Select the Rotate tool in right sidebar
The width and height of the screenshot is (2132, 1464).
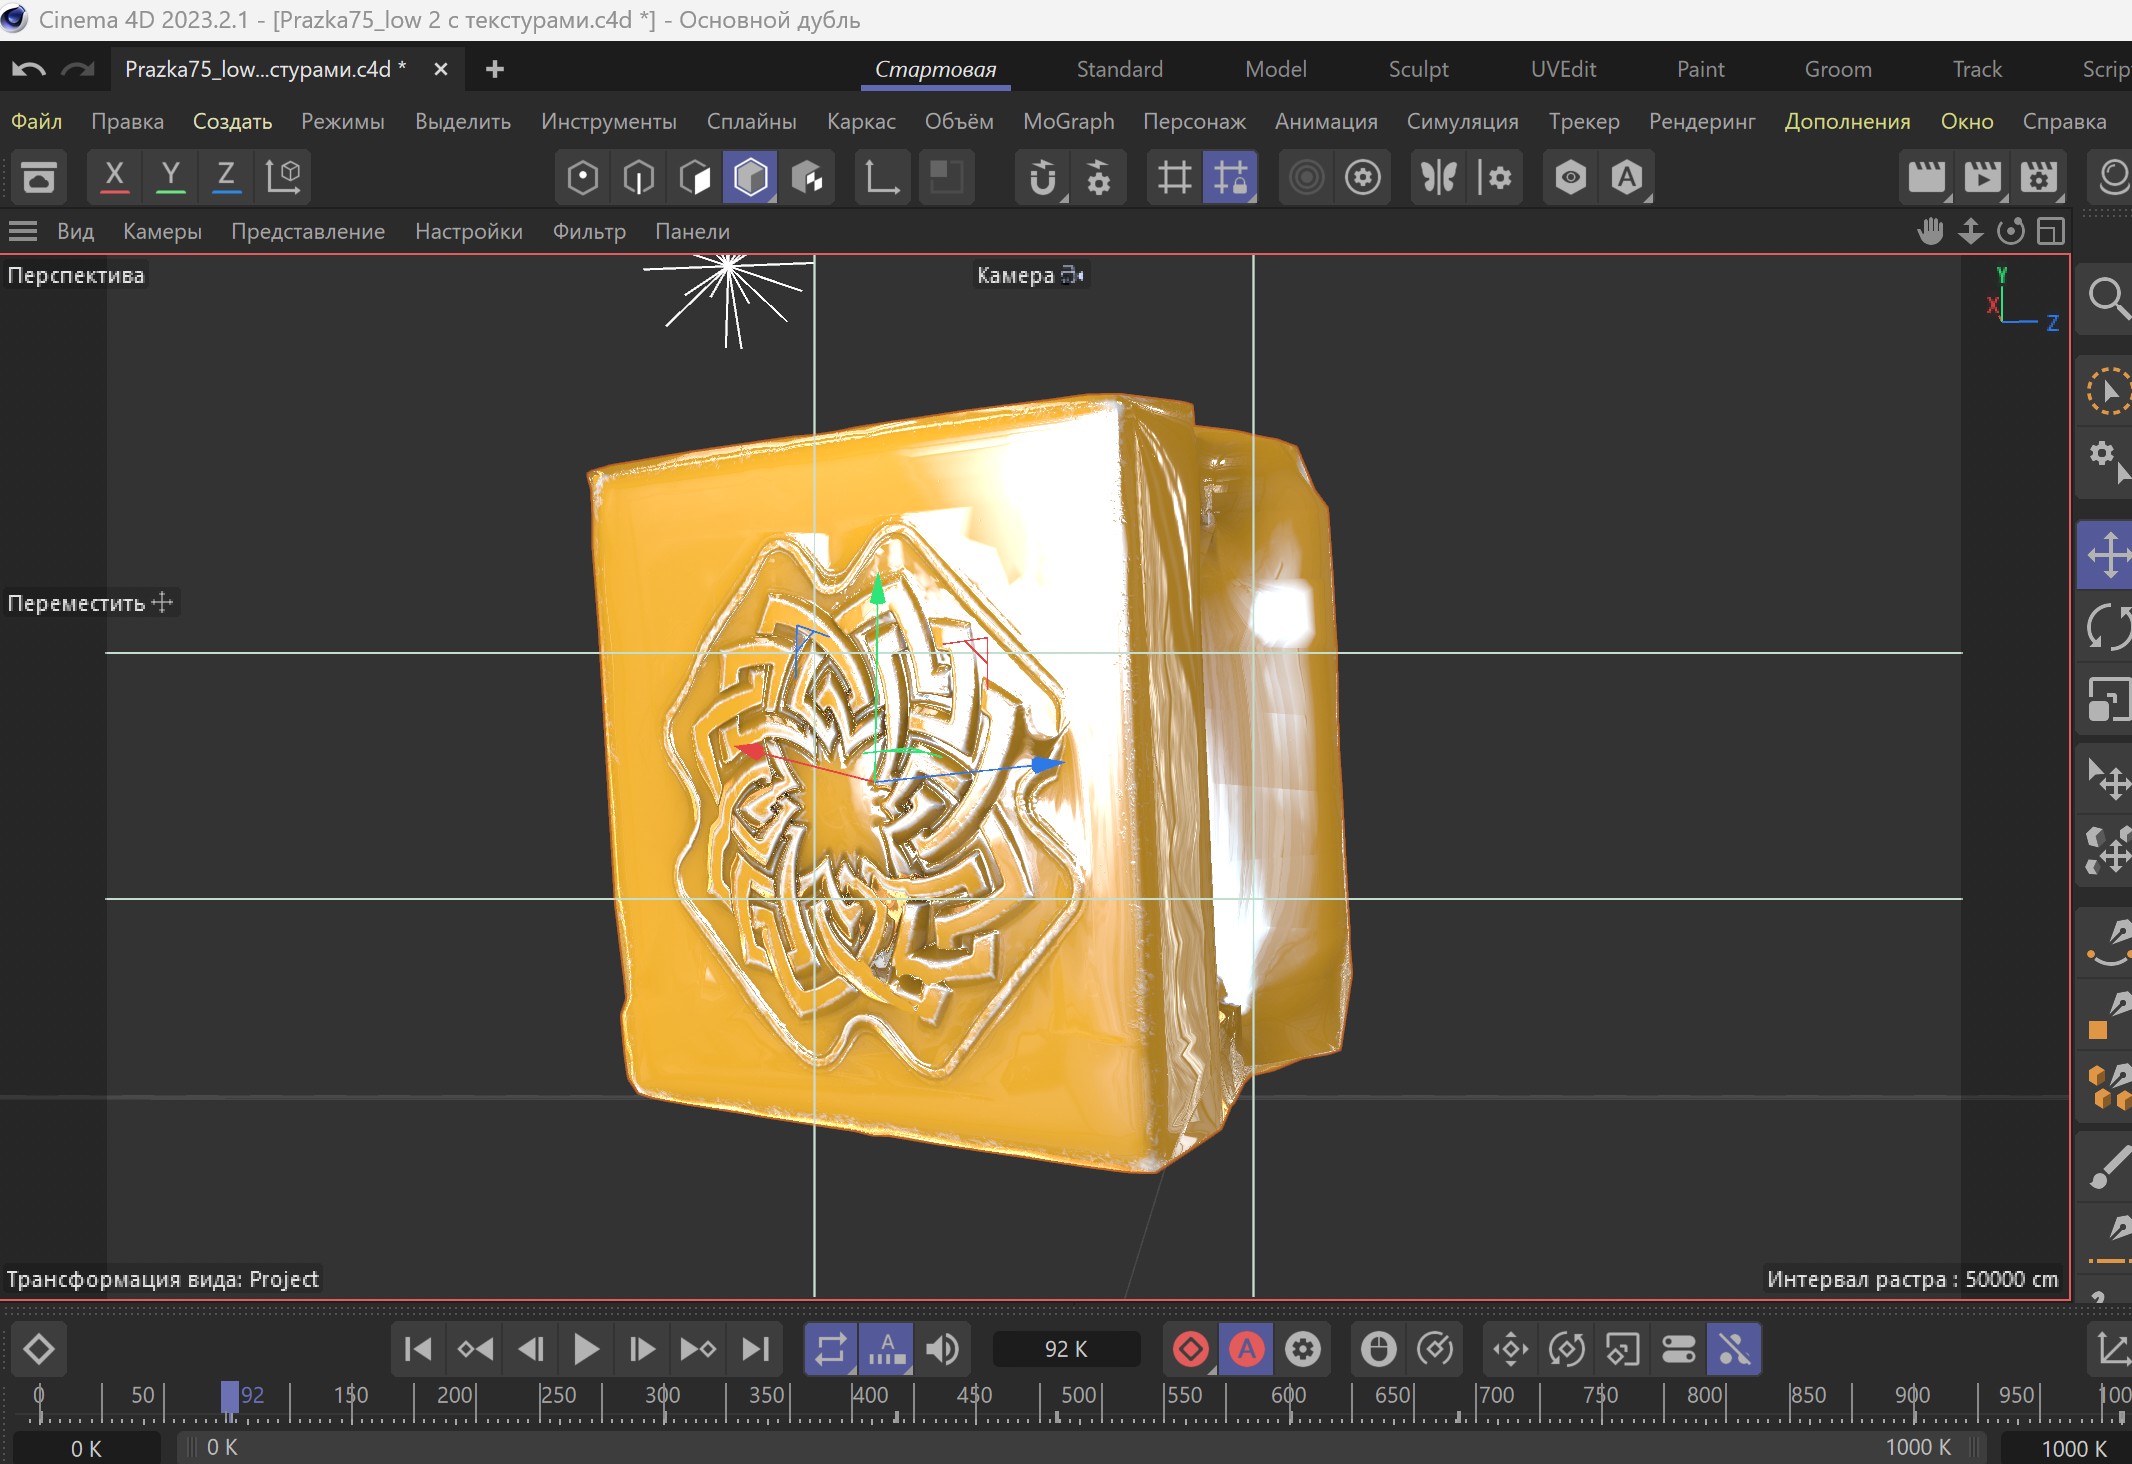pos(2108,629)
